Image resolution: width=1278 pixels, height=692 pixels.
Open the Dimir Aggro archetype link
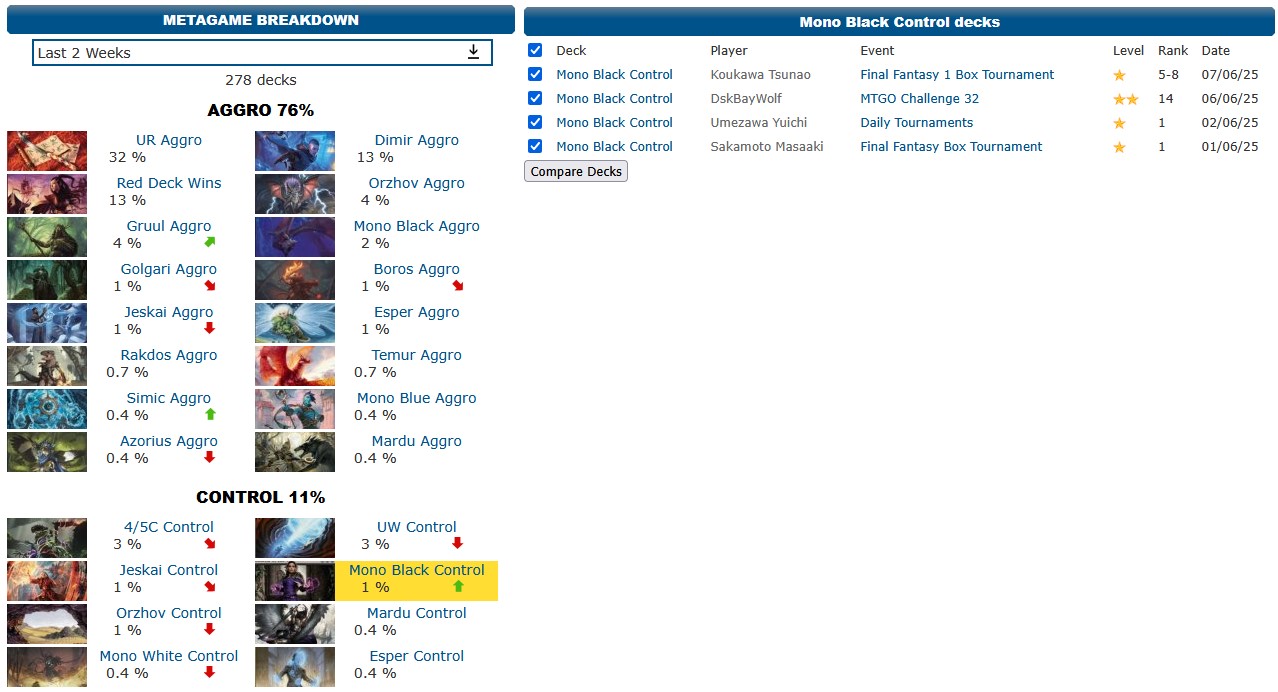tap(417, 140)
